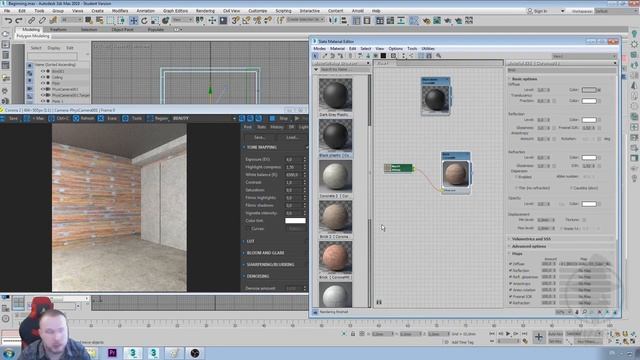Toggle the 3D Snaps icon
Viewport: 640px width, 360px height.
pos(236,20)
